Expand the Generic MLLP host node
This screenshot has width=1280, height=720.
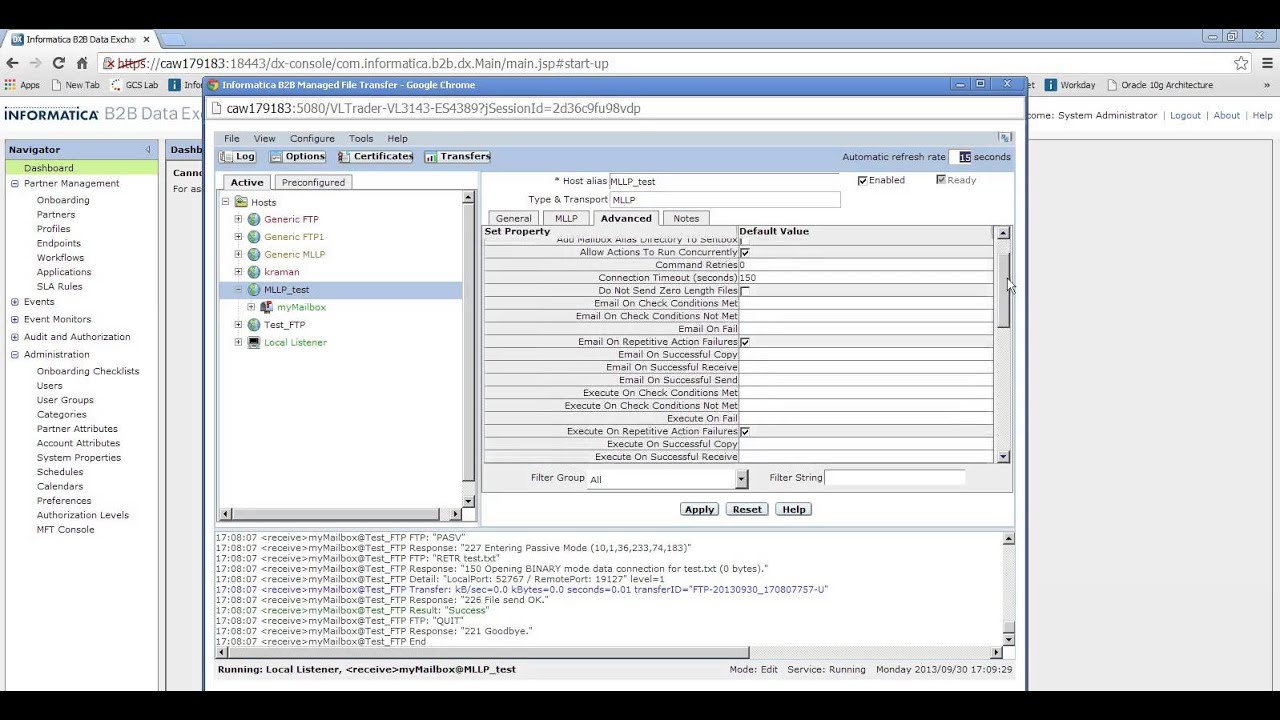238,254
